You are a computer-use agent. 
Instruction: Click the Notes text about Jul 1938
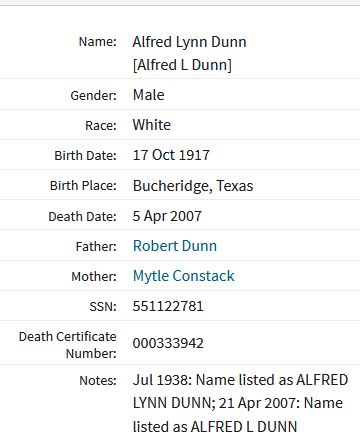pyautogui.click(x=240, y=403)
